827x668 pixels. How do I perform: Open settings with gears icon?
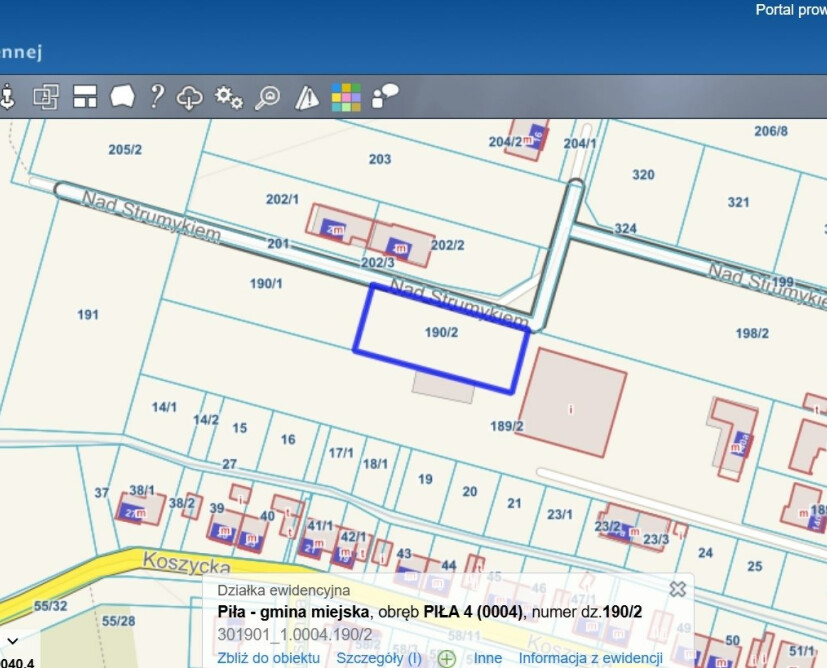click(x=229, y=97)
